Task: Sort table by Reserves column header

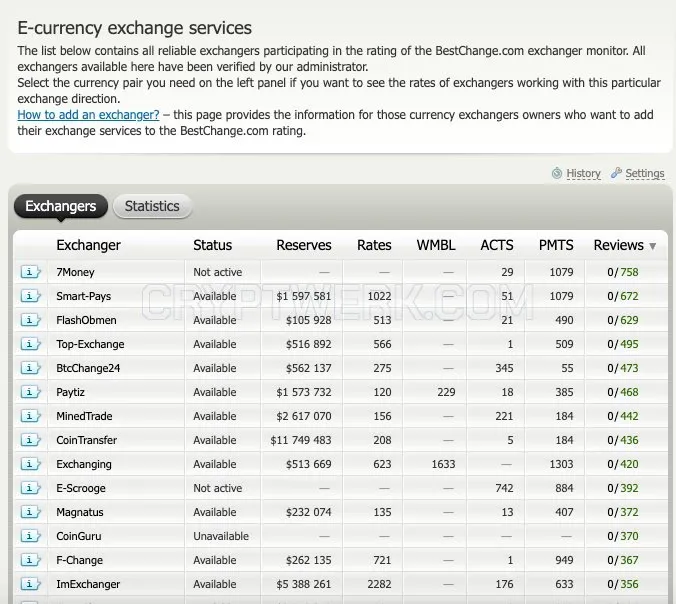Action: (x=304, y=245)
